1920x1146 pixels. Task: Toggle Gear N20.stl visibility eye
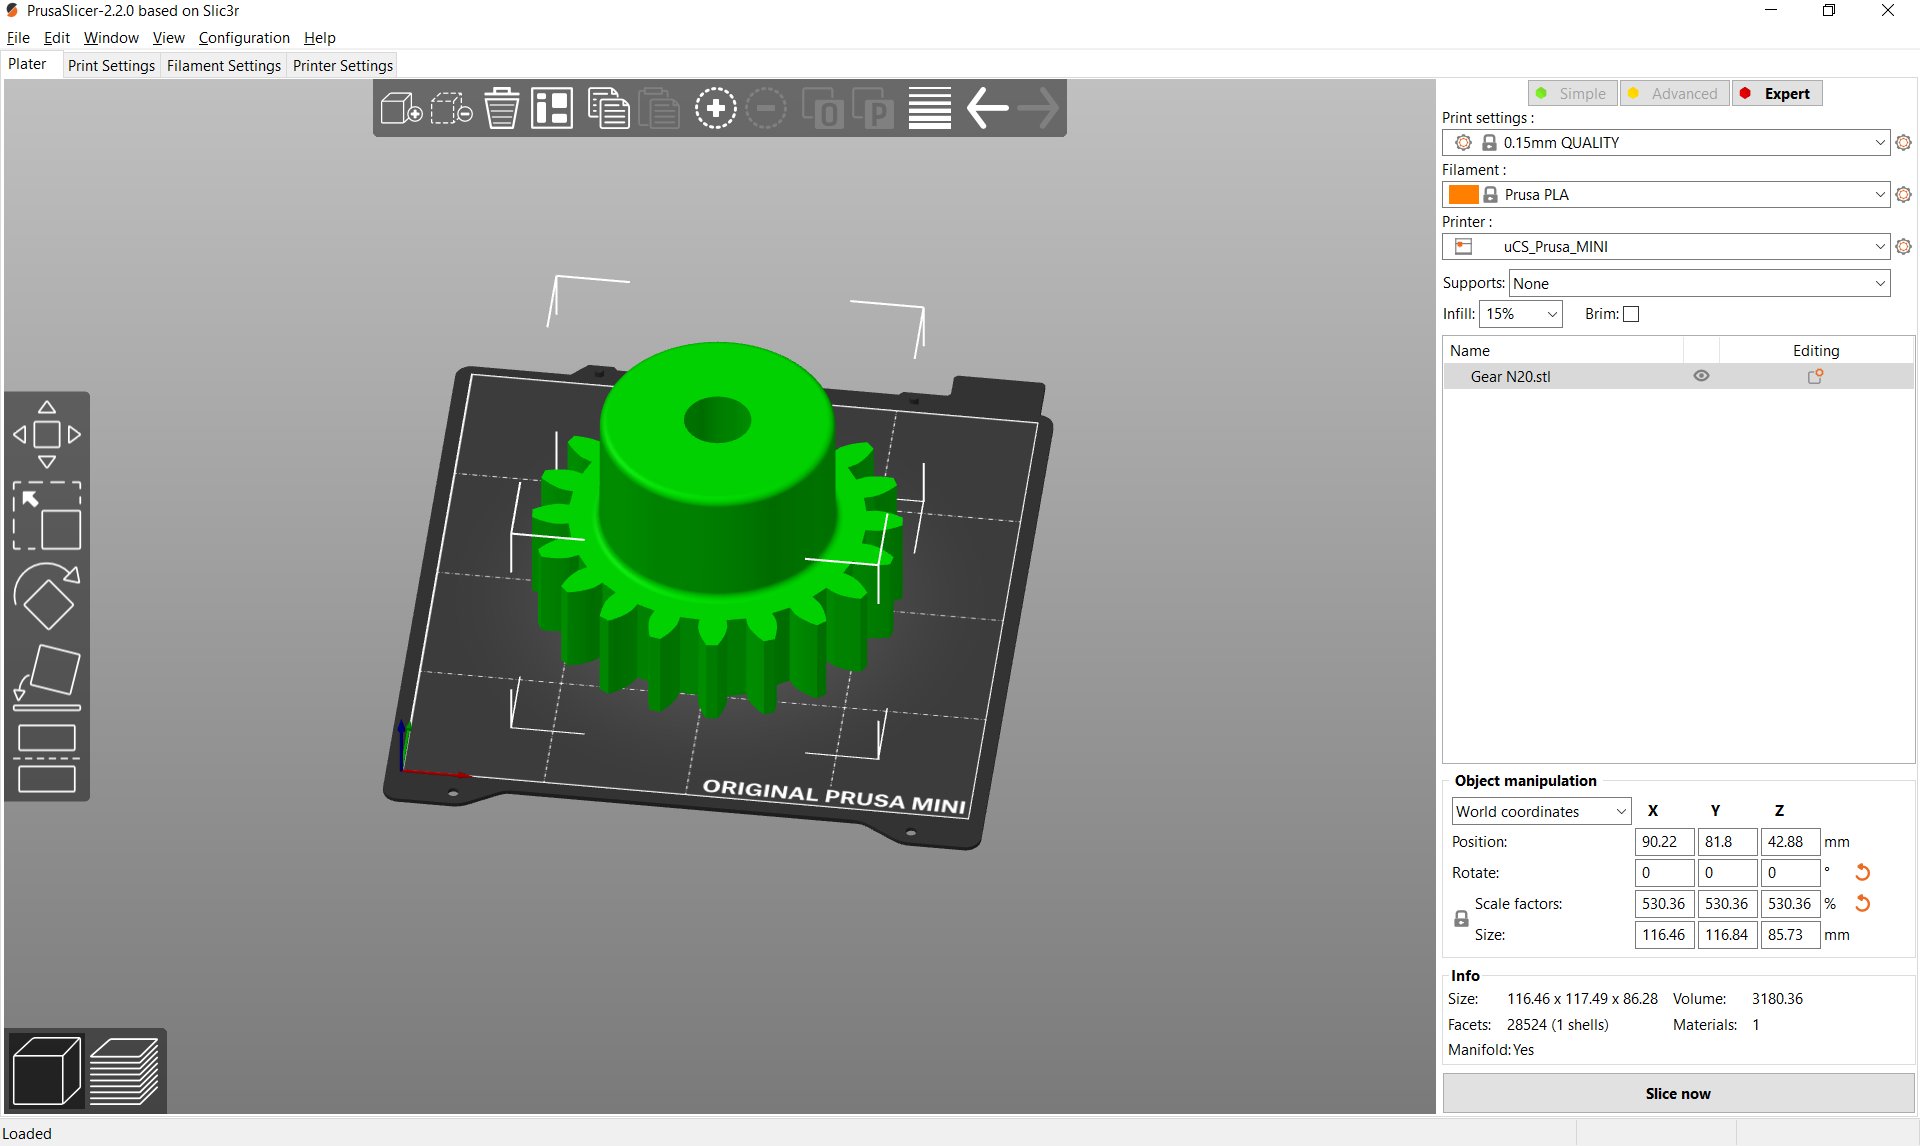pos(1701,377)
